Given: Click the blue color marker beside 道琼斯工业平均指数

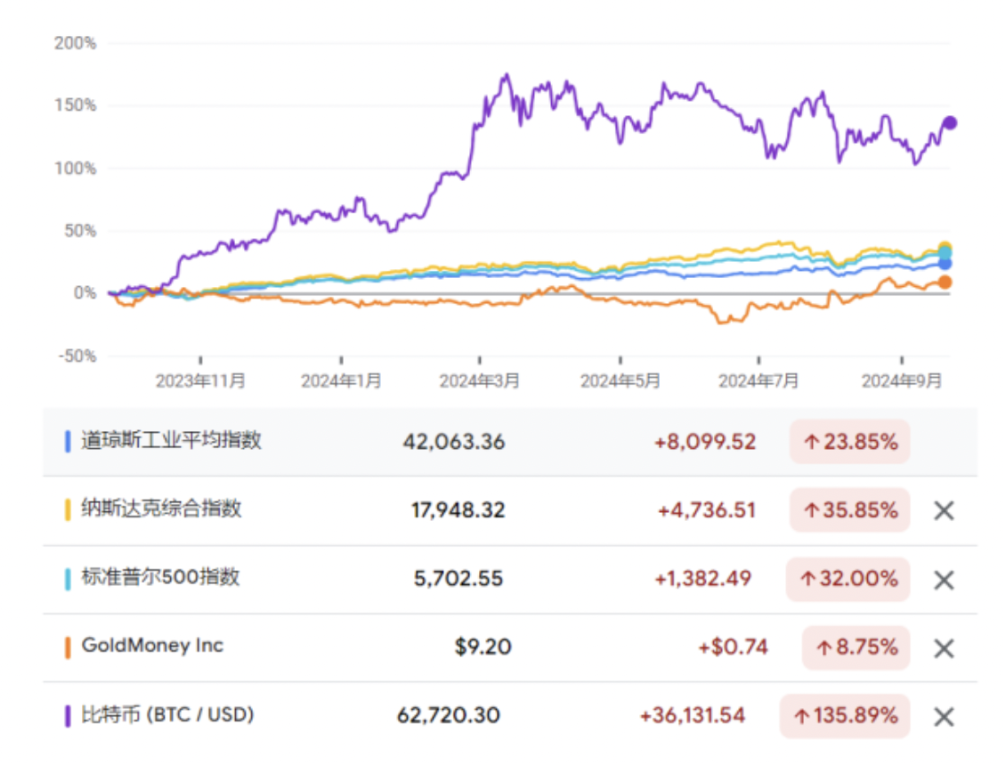Looking at the screenshot, I should [67, 441].
